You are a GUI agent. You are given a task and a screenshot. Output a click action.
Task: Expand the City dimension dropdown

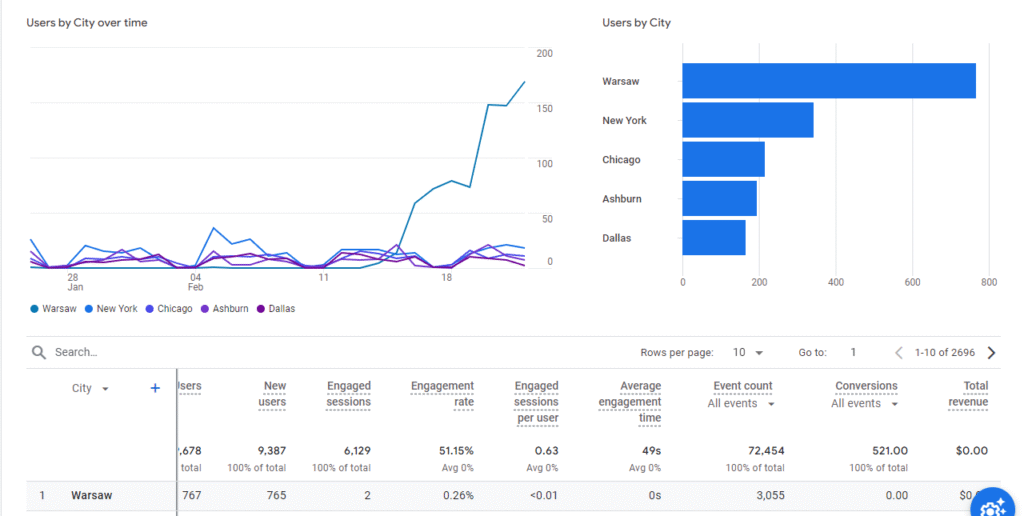[x=105, y=389]
